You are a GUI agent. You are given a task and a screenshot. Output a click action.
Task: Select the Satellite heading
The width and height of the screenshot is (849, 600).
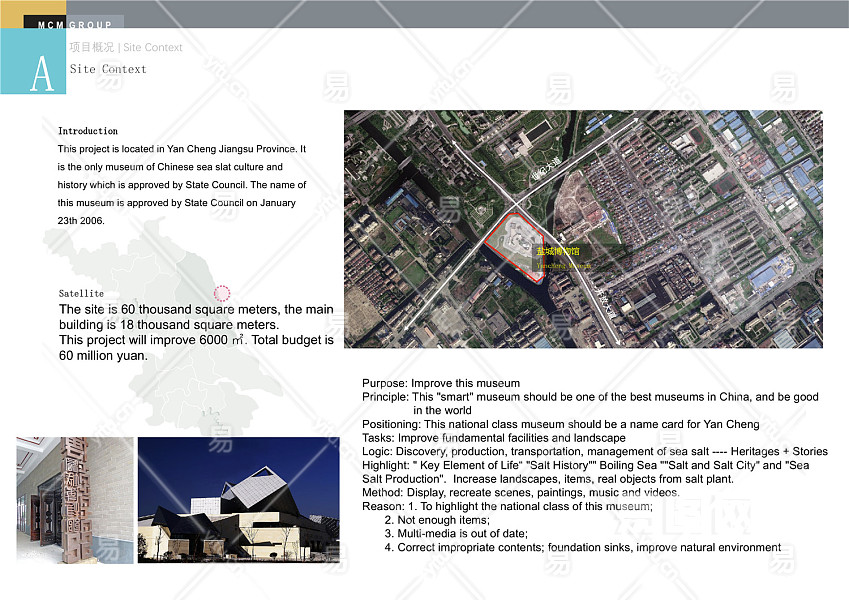pyautogui.click(x=81, y=294)
